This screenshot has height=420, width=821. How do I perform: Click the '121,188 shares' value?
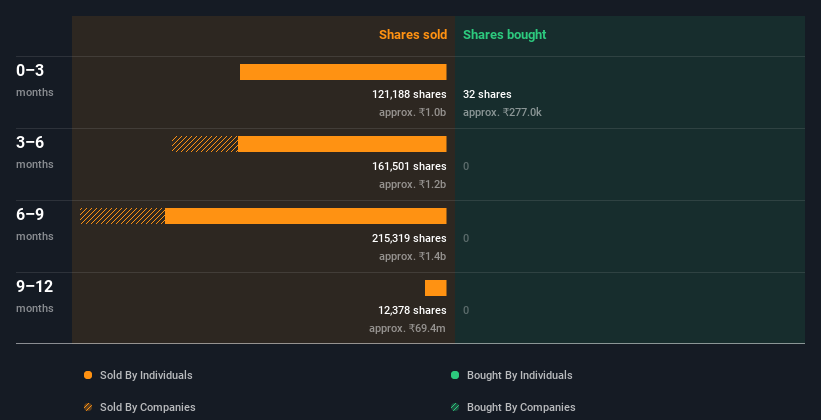[409, 94]
